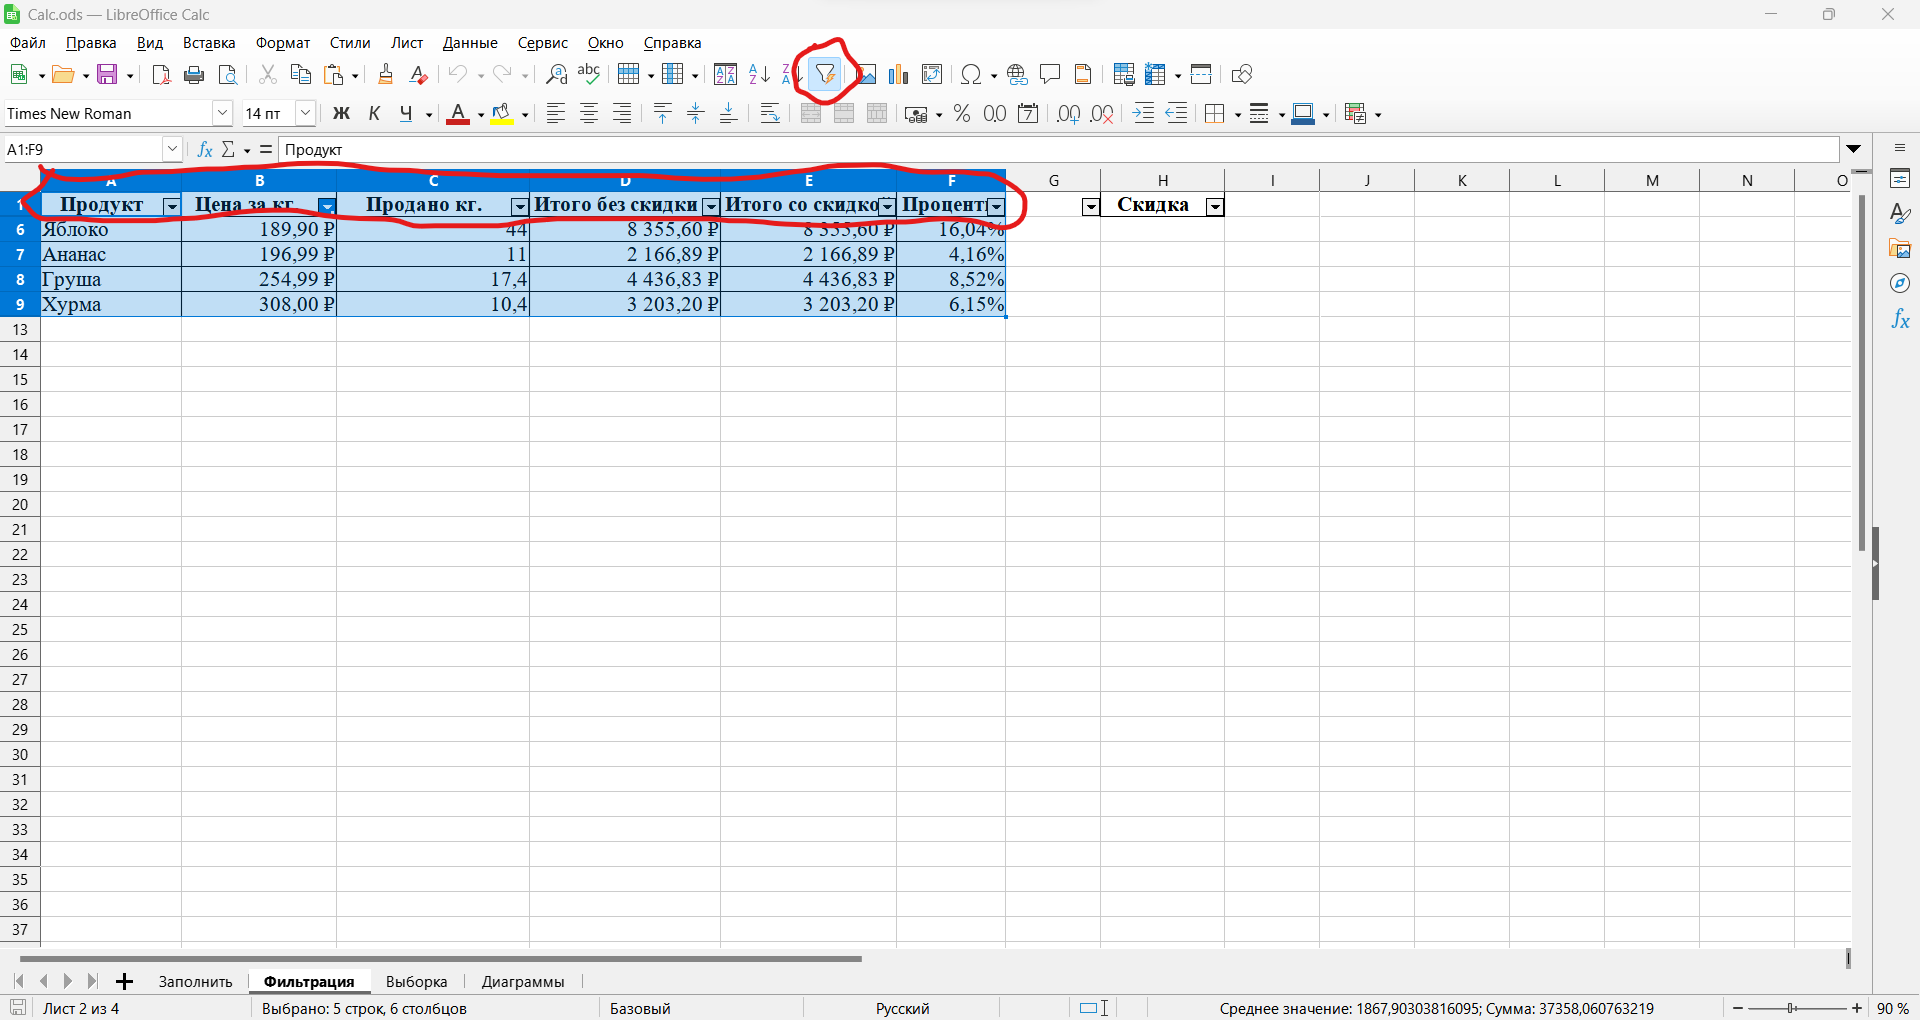This screenshot has width=1920, height=1020.
Task: Toggle Align Top vertical alignment
Action: (x=662, y=113)
